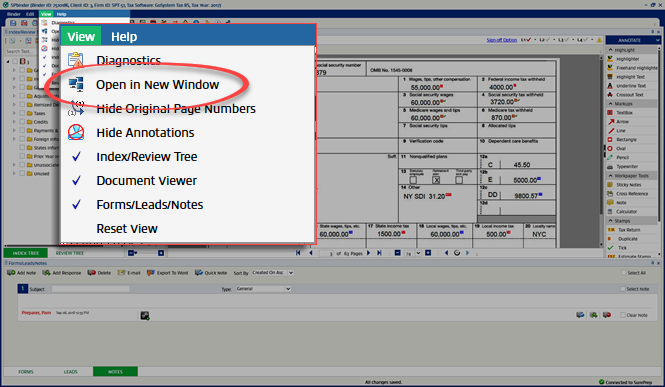Expand the Taxes folder in index tree
This screenshot has width=665, height=387.
click(14, 113)
